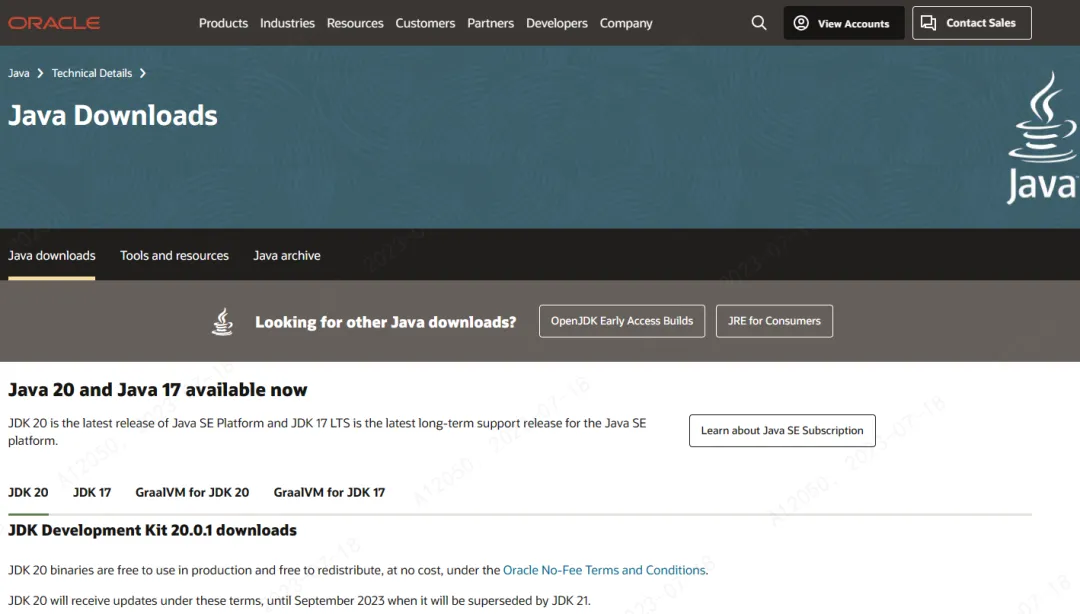Select GraalVM for JDK 20 tab
Viewport: 1080px width, 614px height.
[192, 492]
